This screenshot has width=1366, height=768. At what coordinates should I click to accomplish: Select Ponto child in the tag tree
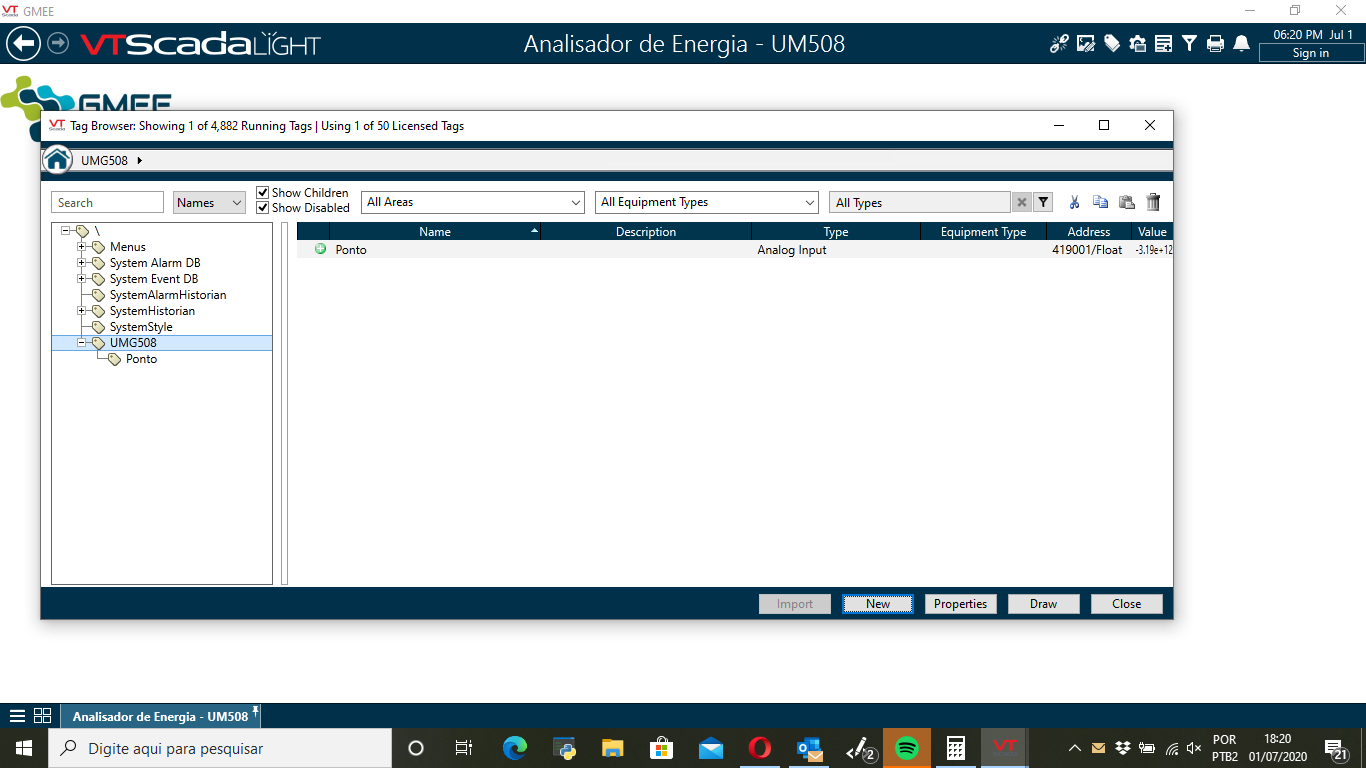coord(141,359)
